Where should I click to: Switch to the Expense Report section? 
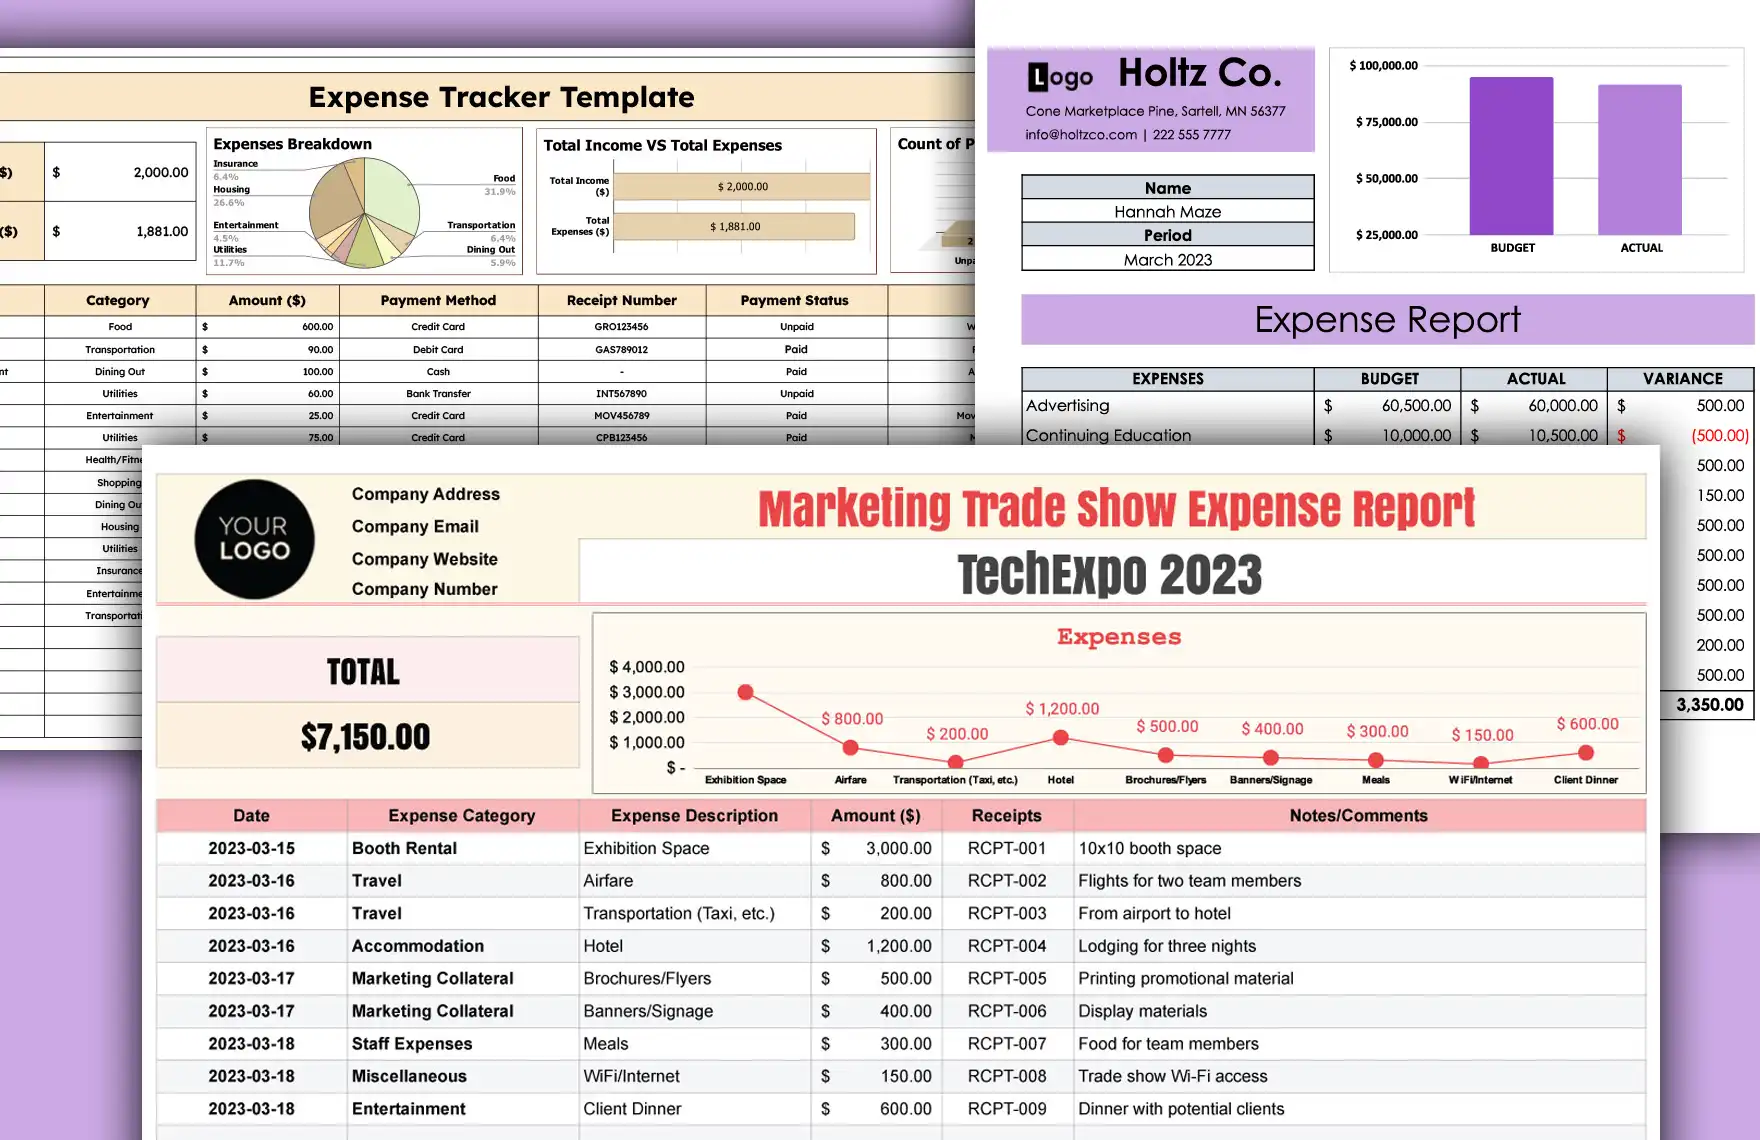tap(1387, 320)
